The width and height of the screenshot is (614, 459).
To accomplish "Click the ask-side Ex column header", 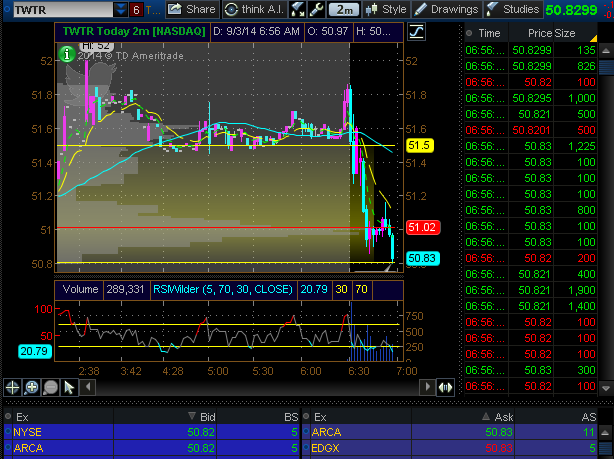I will pyautogui.click(x=320, y=417).
